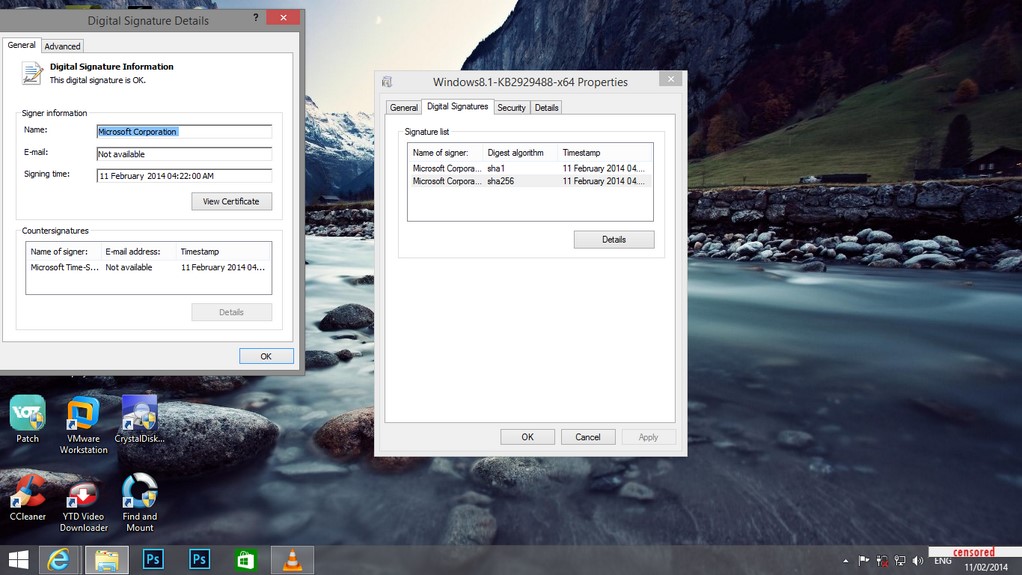The image size is (1022, 575).
Task: Close the Digital Signature Details dialog
Action: pyautogui.click(x=284, y=18)
